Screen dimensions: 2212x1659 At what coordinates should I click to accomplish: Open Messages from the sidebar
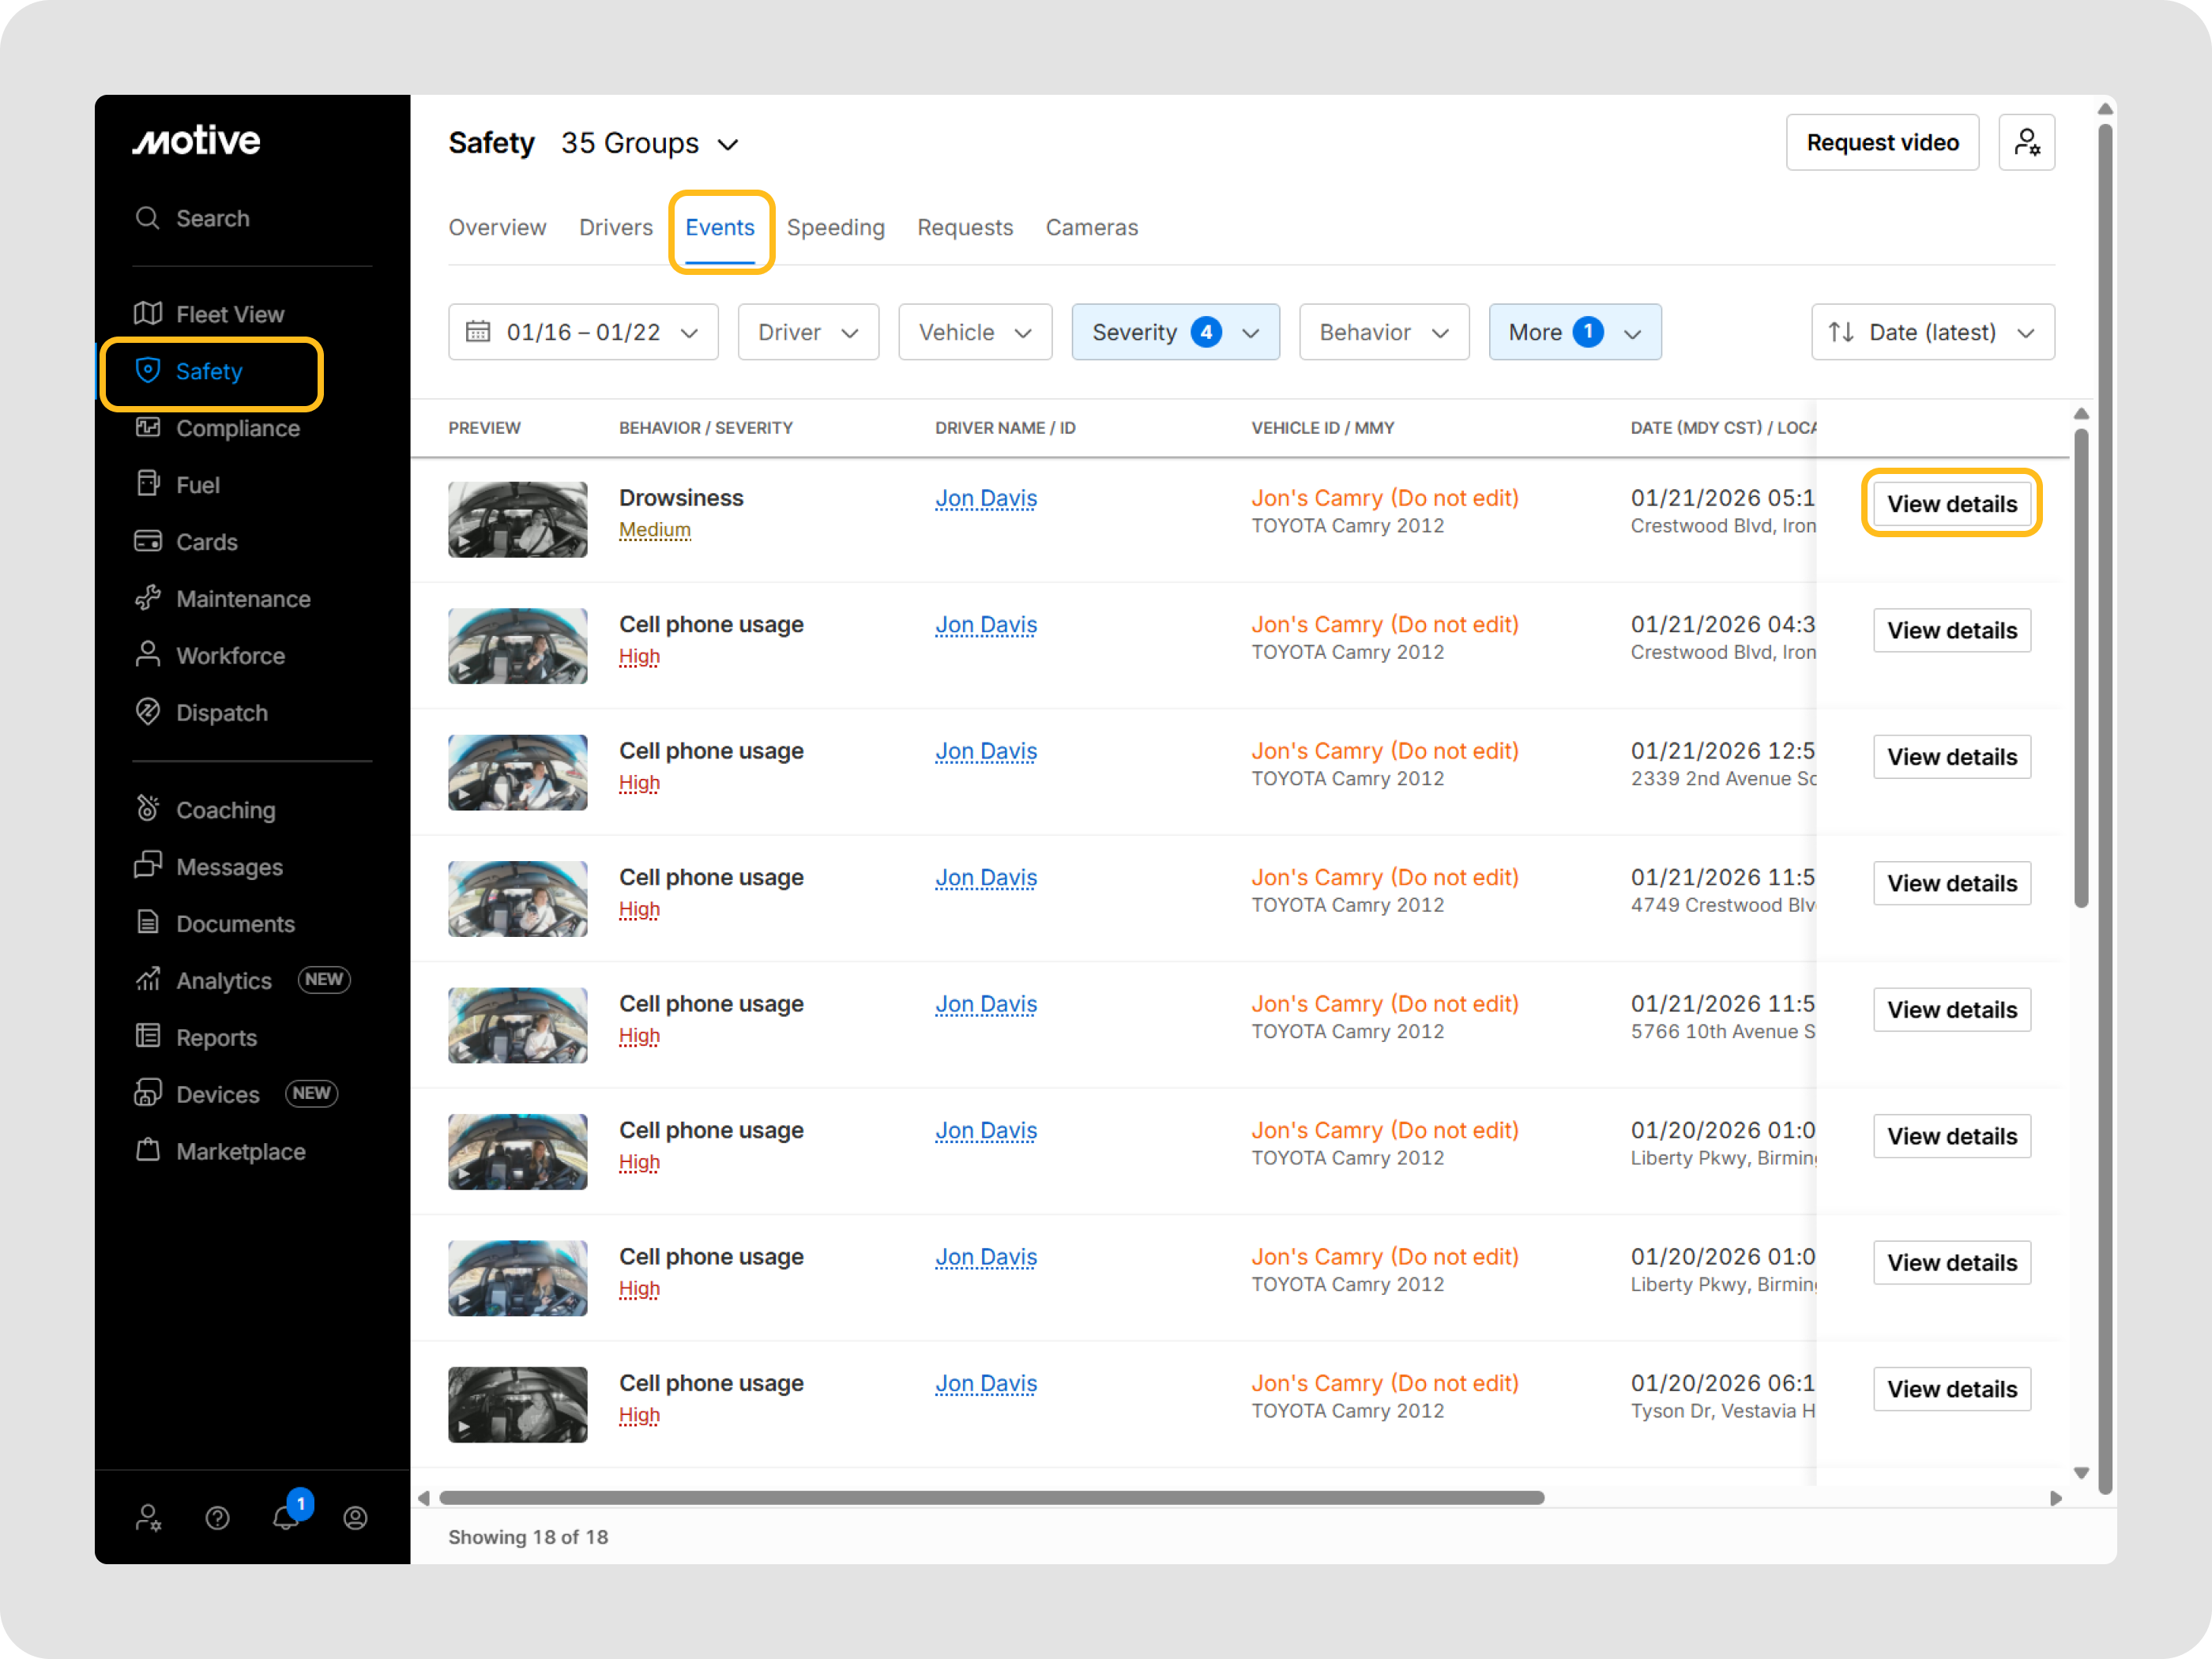point(229,867)
